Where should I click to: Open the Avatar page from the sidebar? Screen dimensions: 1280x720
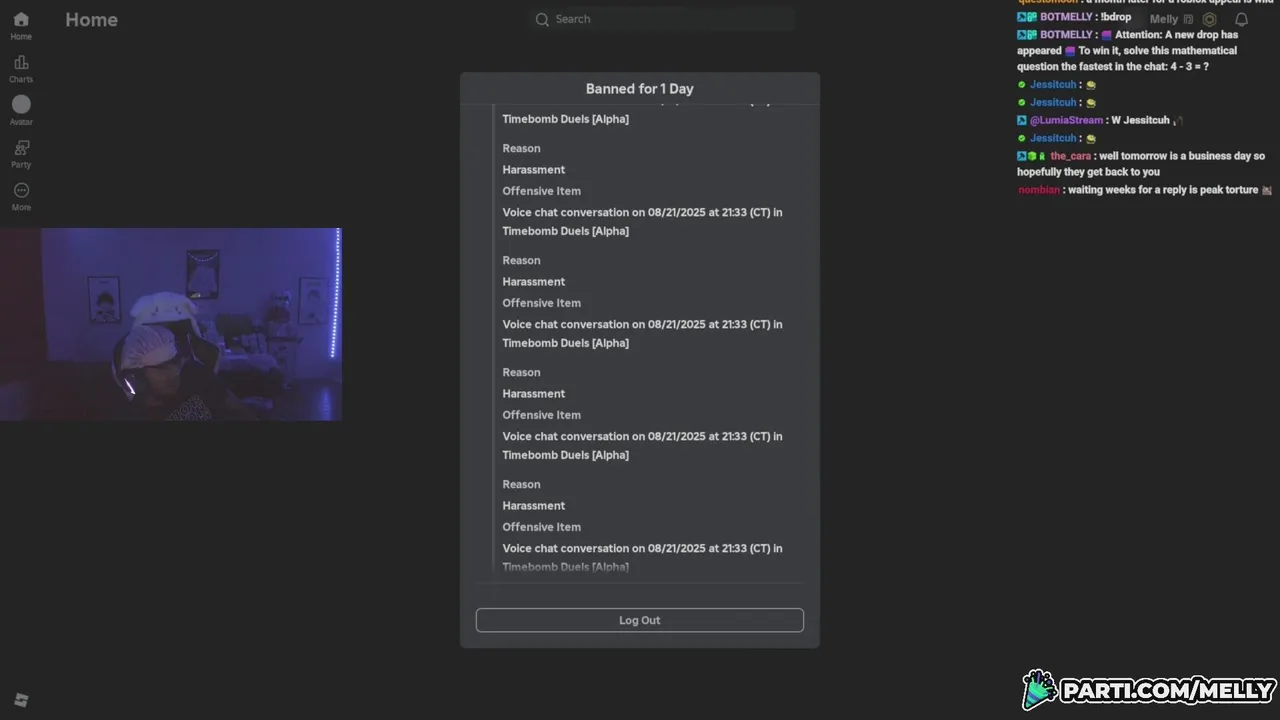tap(21, 111)
